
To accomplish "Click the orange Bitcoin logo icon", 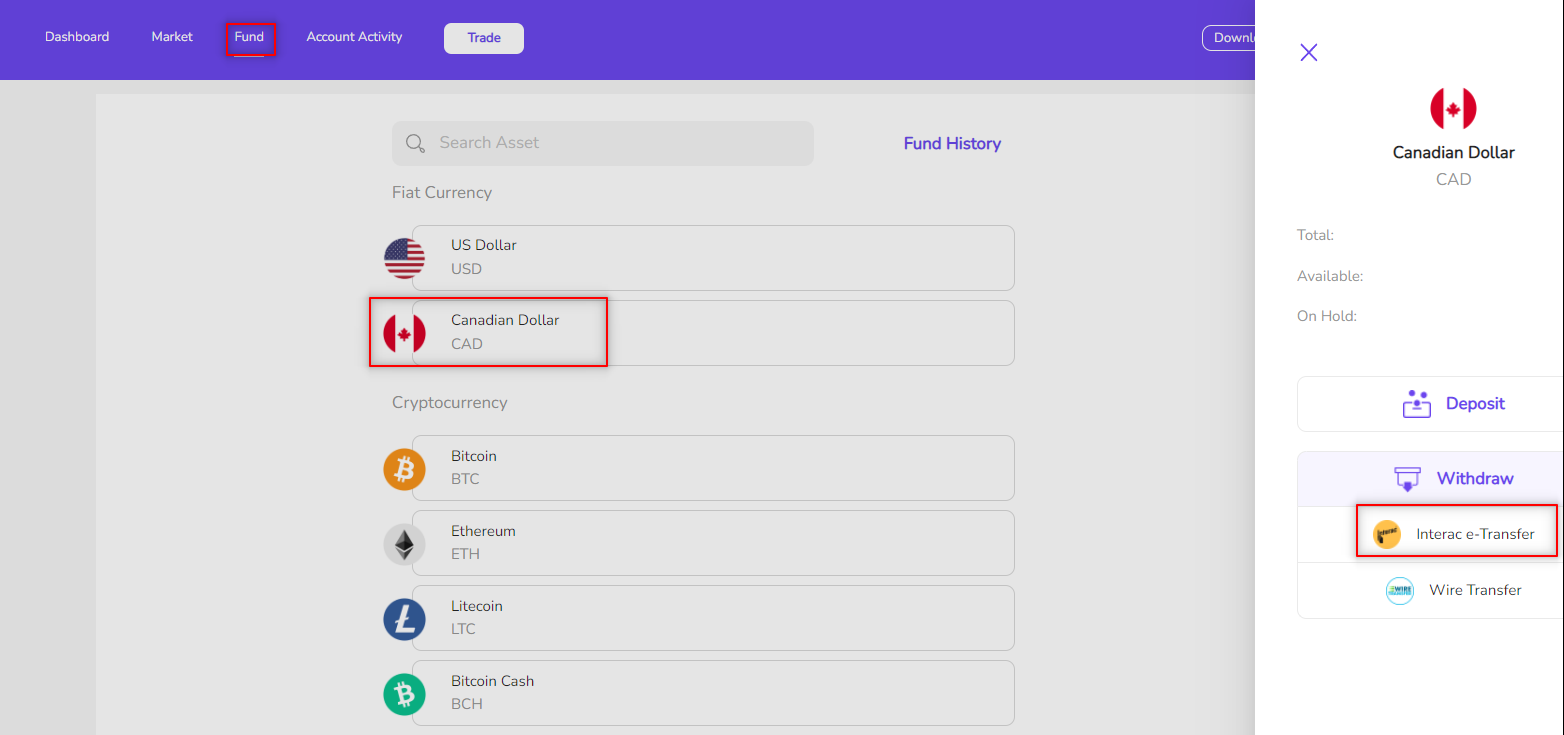I will point(404,469).
